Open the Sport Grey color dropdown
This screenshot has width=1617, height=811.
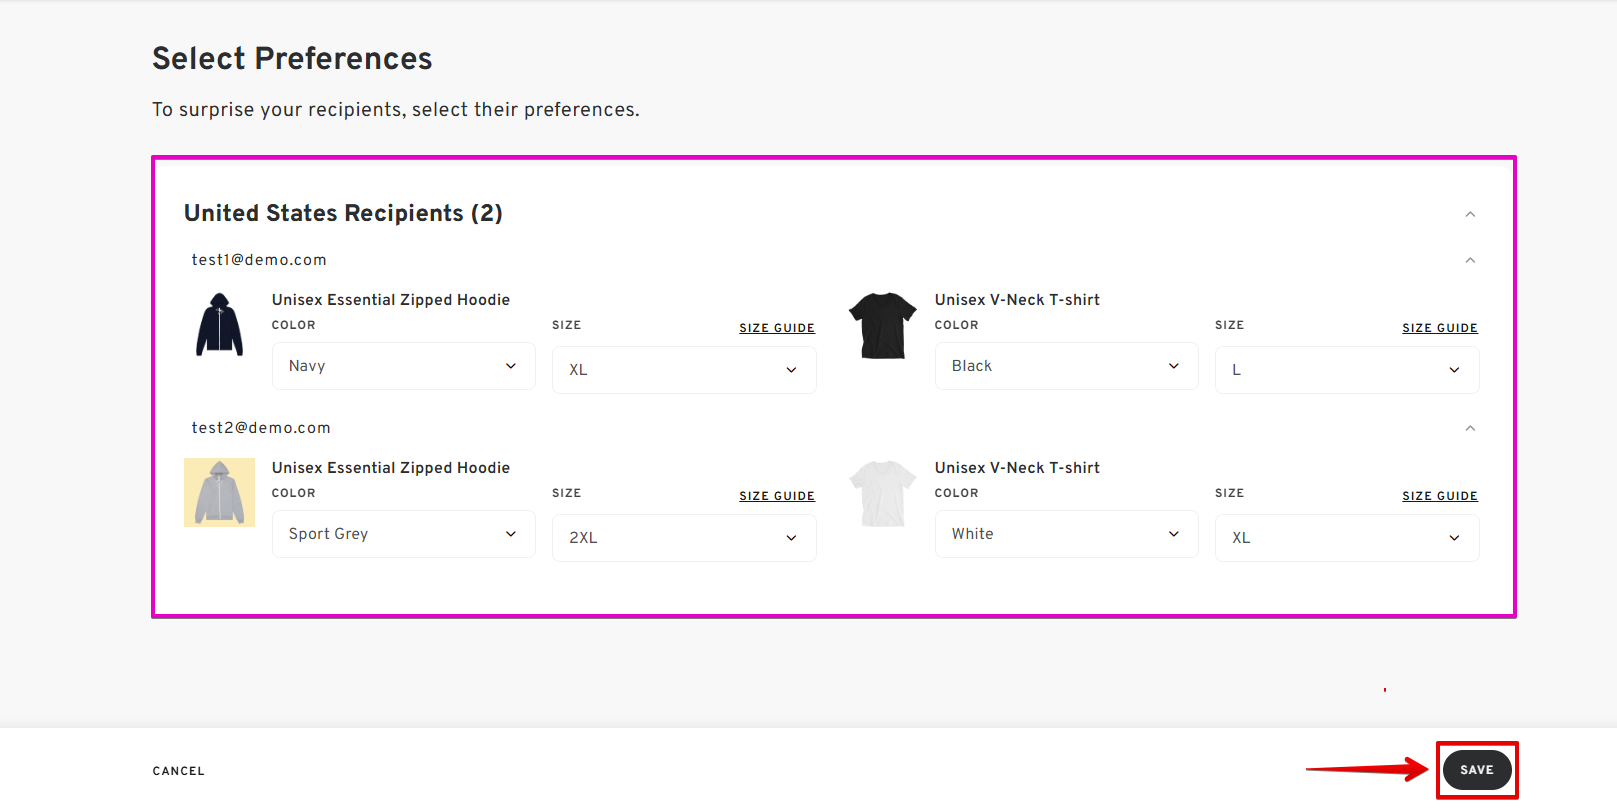[x=404, y=534]
